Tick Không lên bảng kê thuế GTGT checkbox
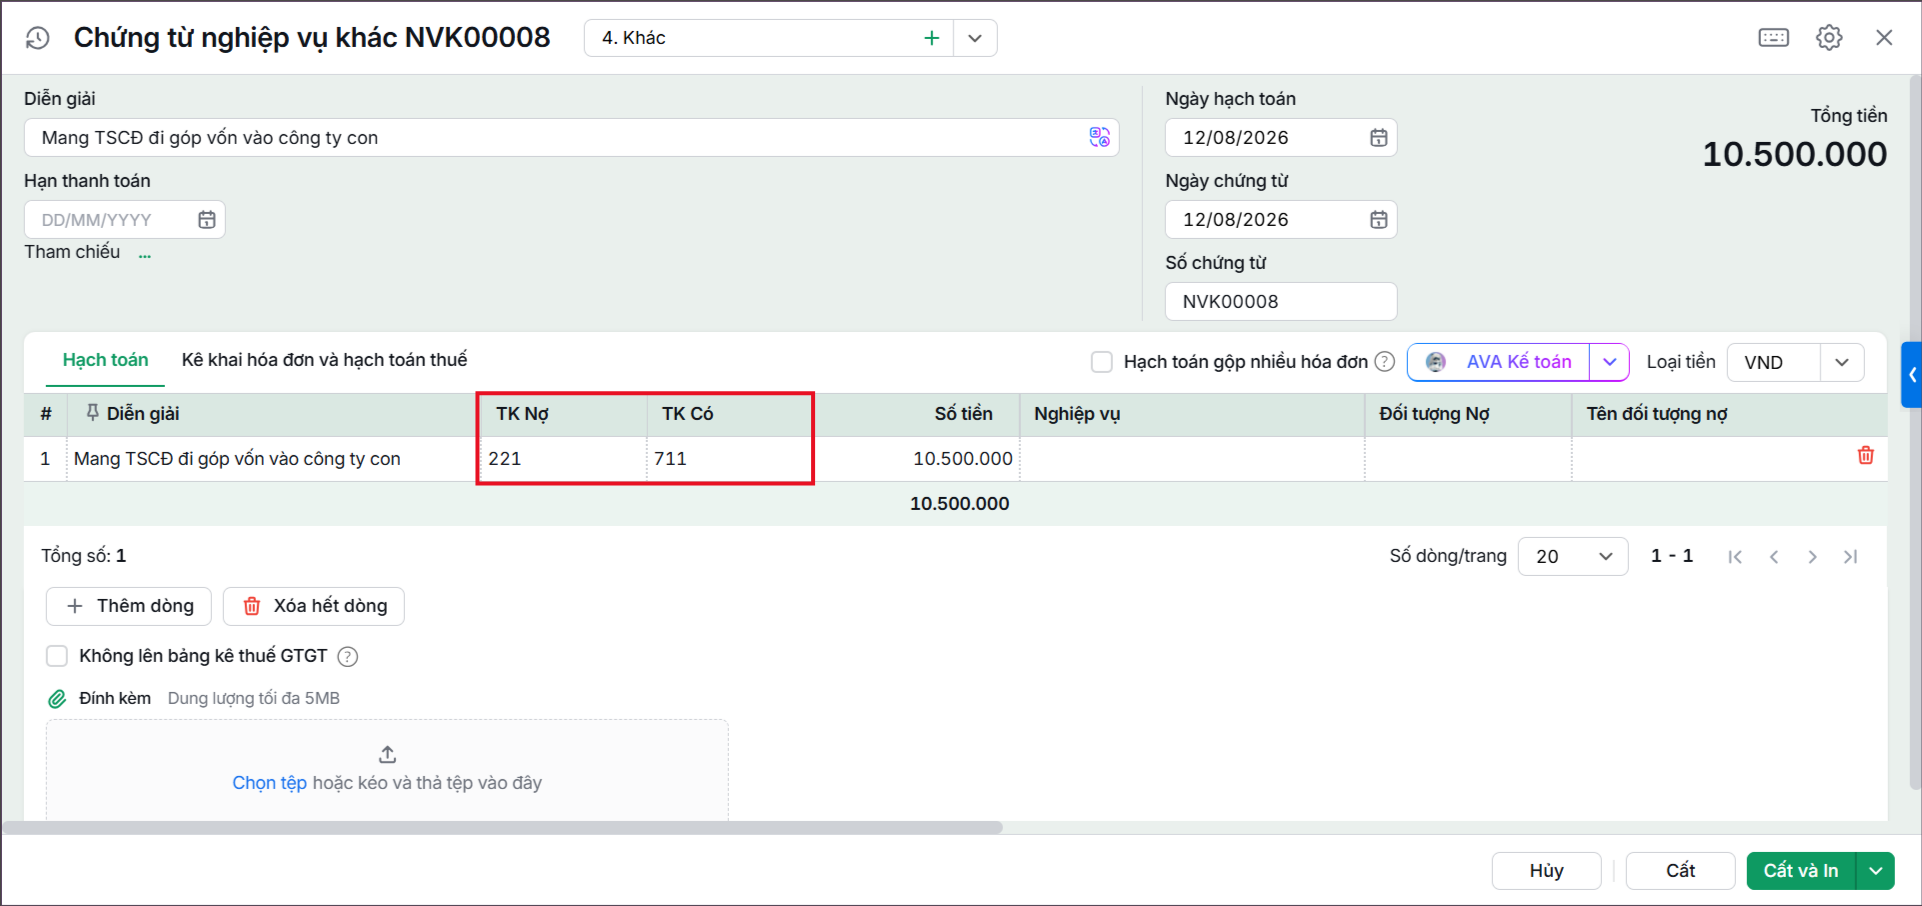Image resolution: width=1922 pixels, height=906 pixels. coord(57,656)
